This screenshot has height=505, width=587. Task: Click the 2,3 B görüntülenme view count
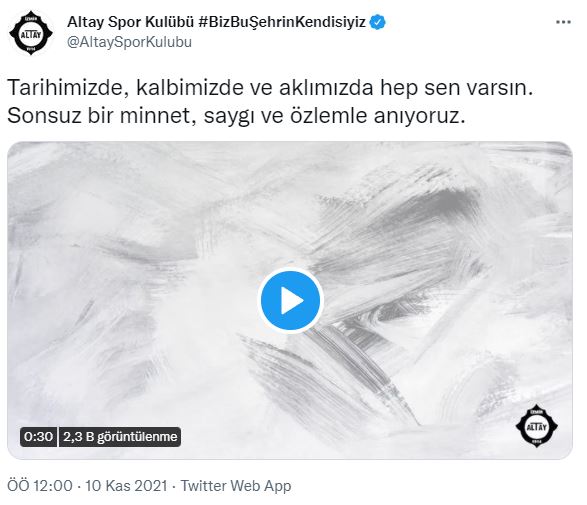point(120,436)
